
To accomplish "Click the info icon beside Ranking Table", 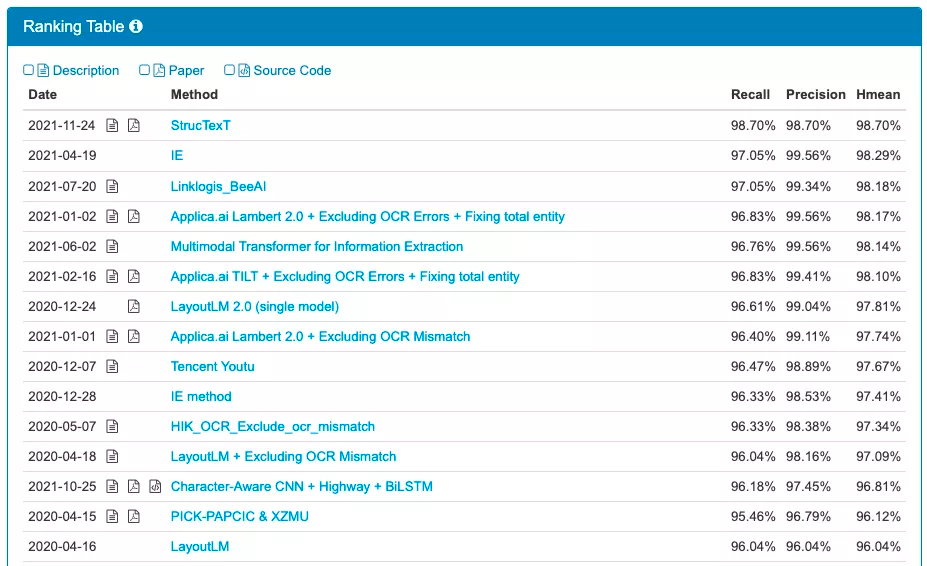I will pos(136,27).
